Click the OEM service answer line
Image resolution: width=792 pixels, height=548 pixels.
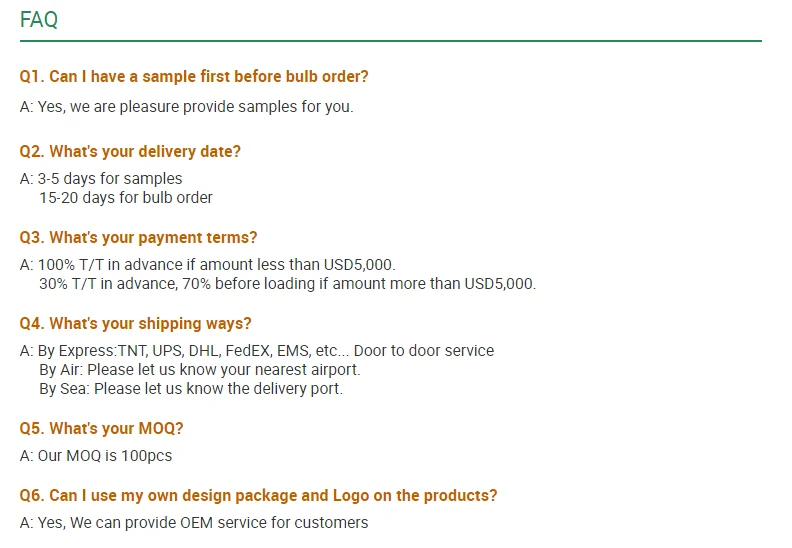tap(194, 523)
